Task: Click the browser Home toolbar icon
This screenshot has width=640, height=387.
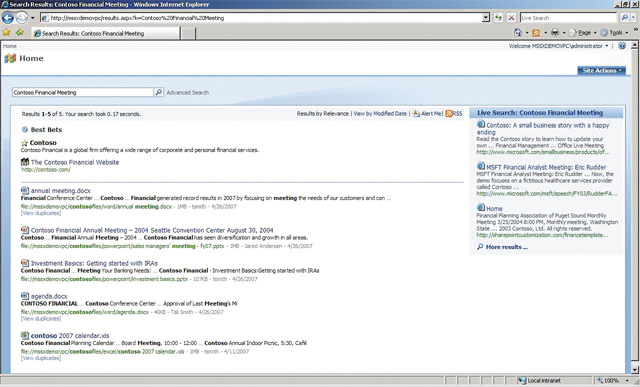Action: [518, 33]
